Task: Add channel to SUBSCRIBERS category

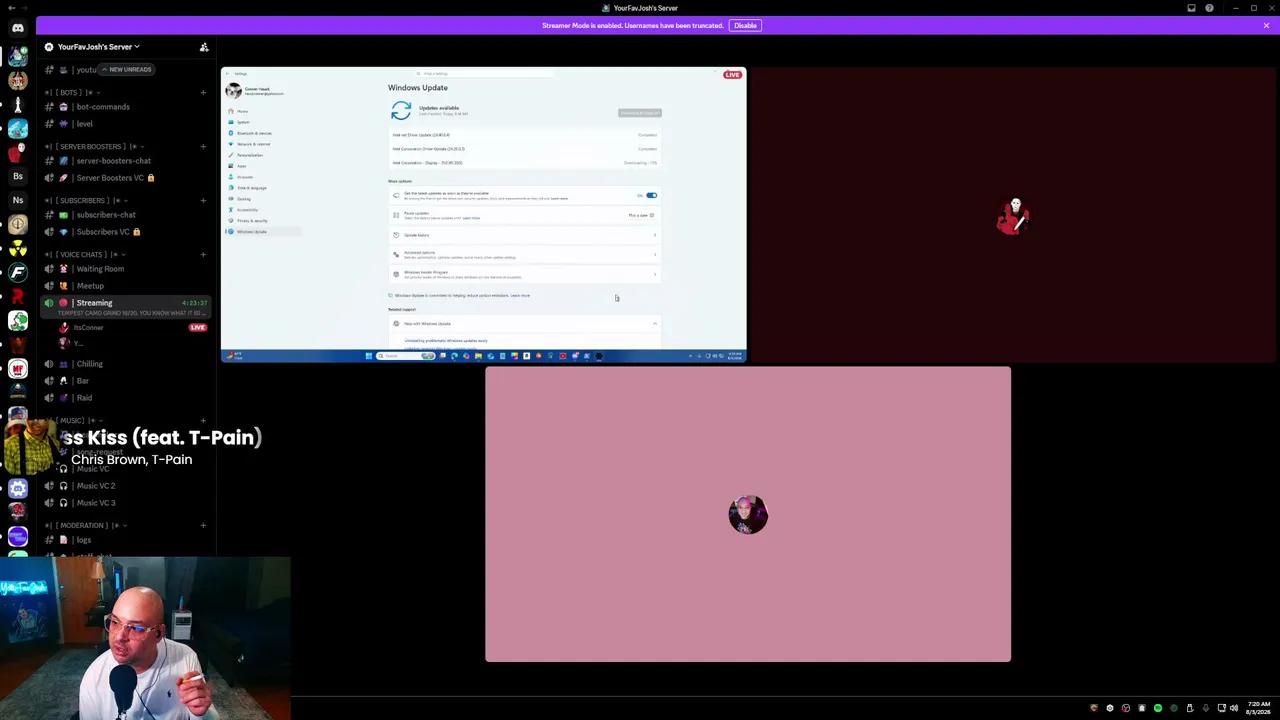Action: 203,200
